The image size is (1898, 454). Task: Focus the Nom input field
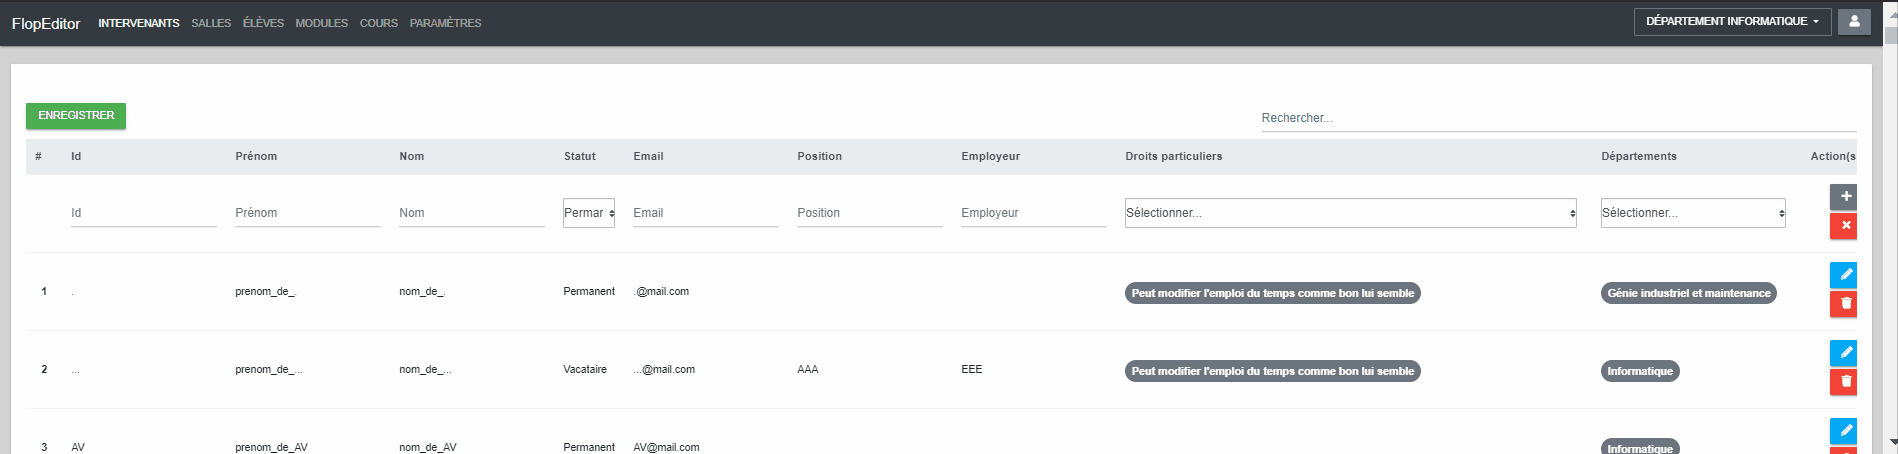click(x=472, y=213)
